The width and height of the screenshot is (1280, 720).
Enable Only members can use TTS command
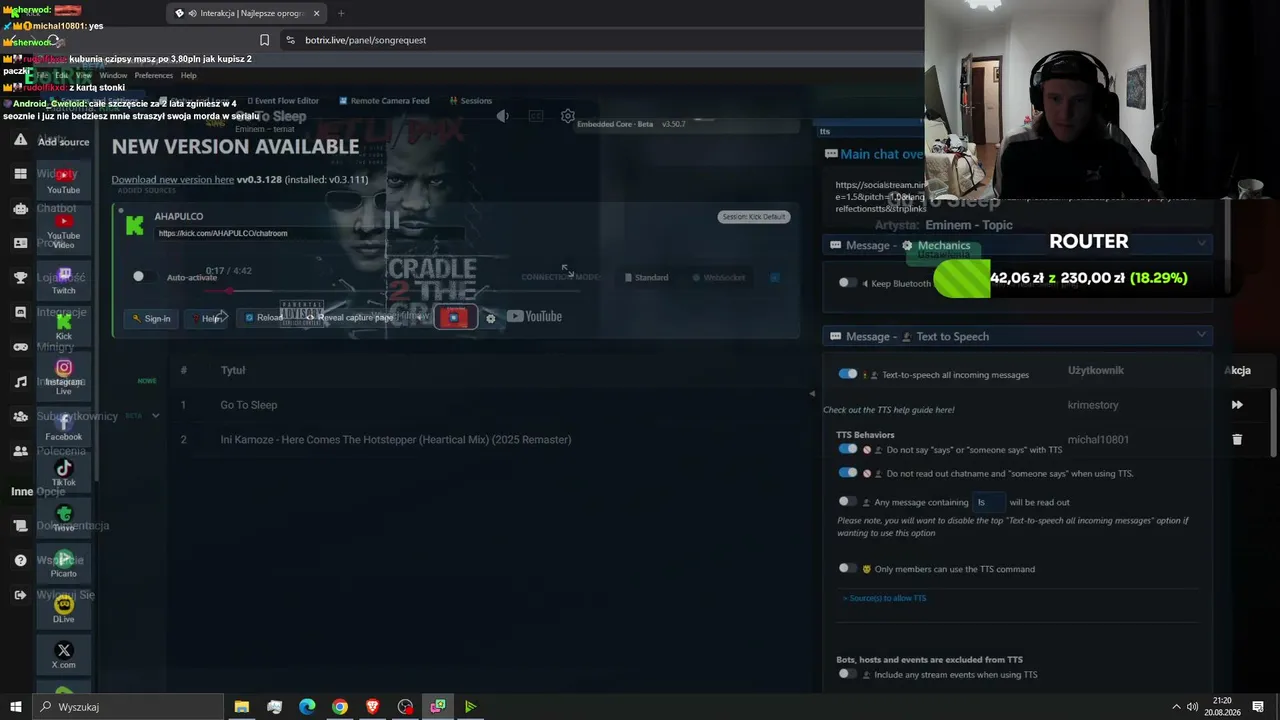pos(848,568)
